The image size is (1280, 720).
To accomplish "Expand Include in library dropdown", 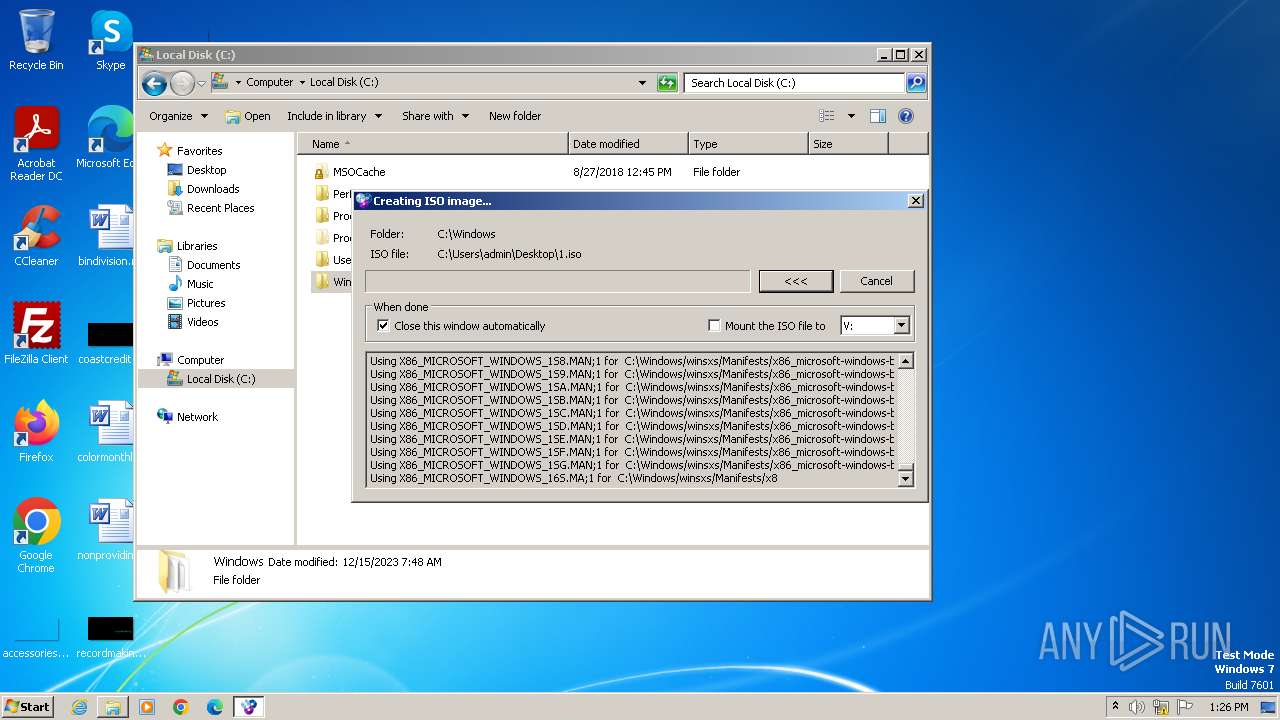I will (334, 116).
